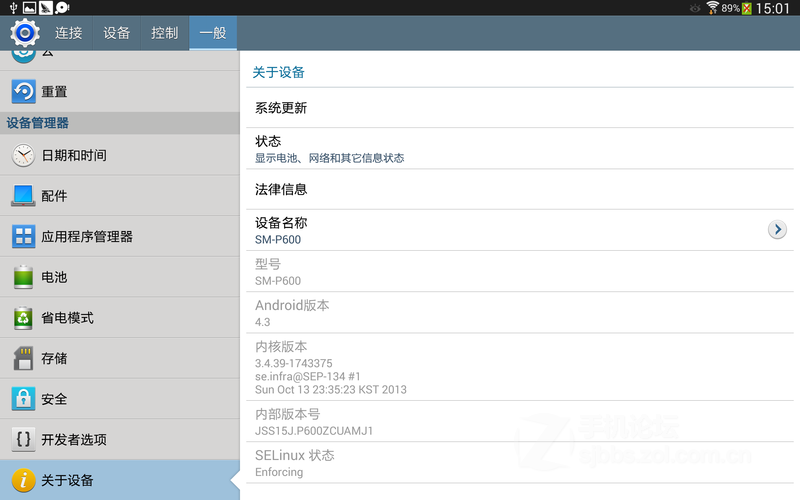Tap the chat bubble notification icon
This screenshot has width=800, height=500.
tap(62, 8)
